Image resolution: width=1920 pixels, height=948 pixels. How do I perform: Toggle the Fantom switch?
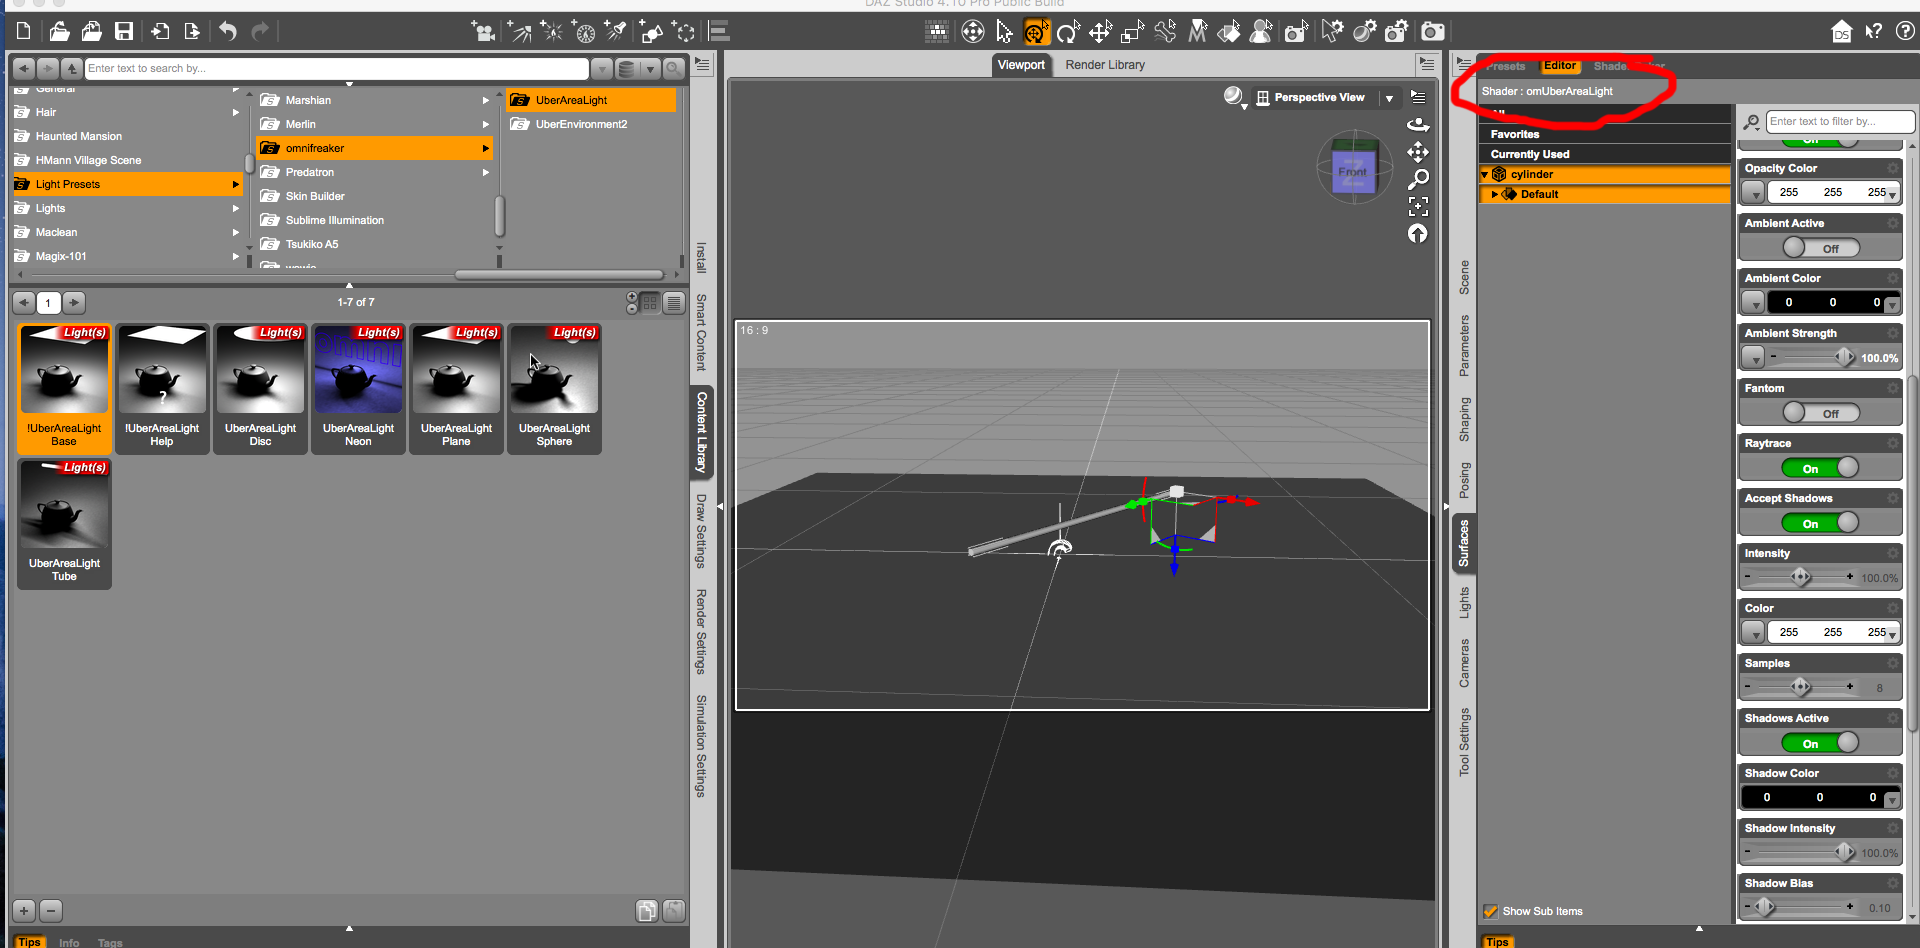click(1820, 413)
